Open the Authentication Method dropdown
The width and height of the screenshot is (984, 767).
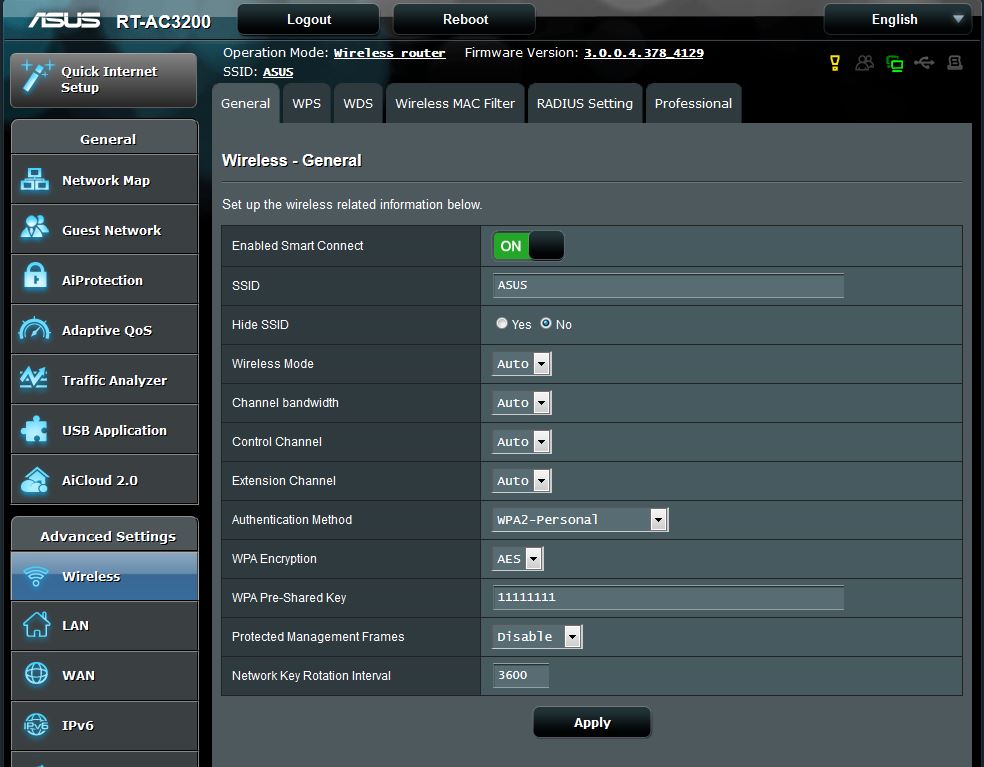(580, 520)
